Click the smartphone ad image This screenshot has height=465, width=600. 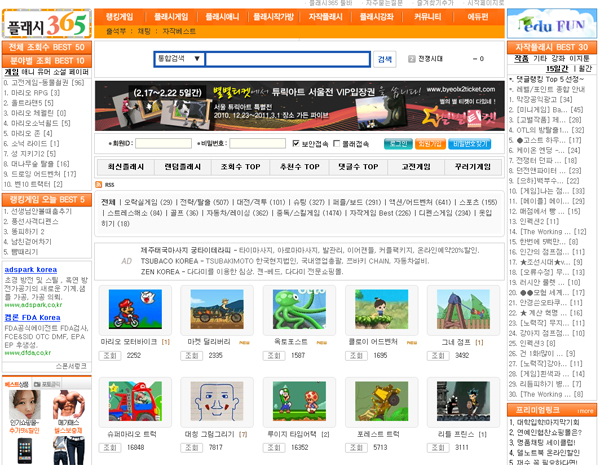point(25,451)
